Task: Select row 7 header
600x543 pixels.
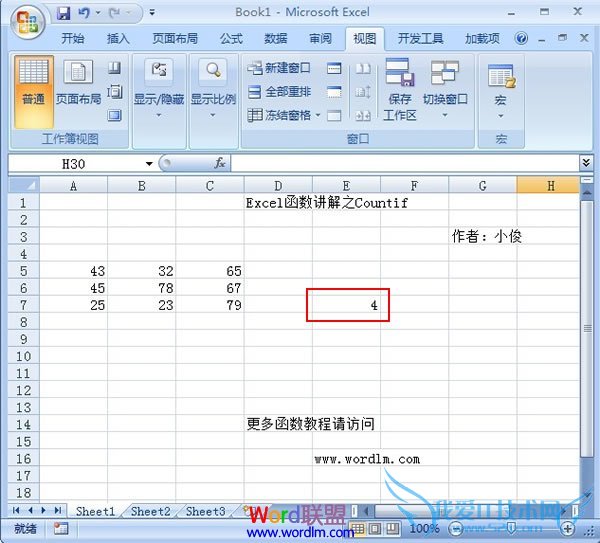Action: pos(24,305)
